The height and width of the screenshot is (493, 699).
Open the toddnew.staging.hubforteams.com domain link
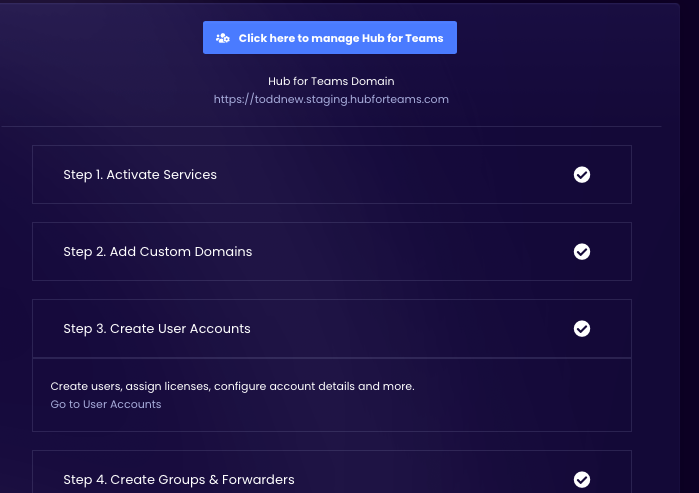point(331,99)
